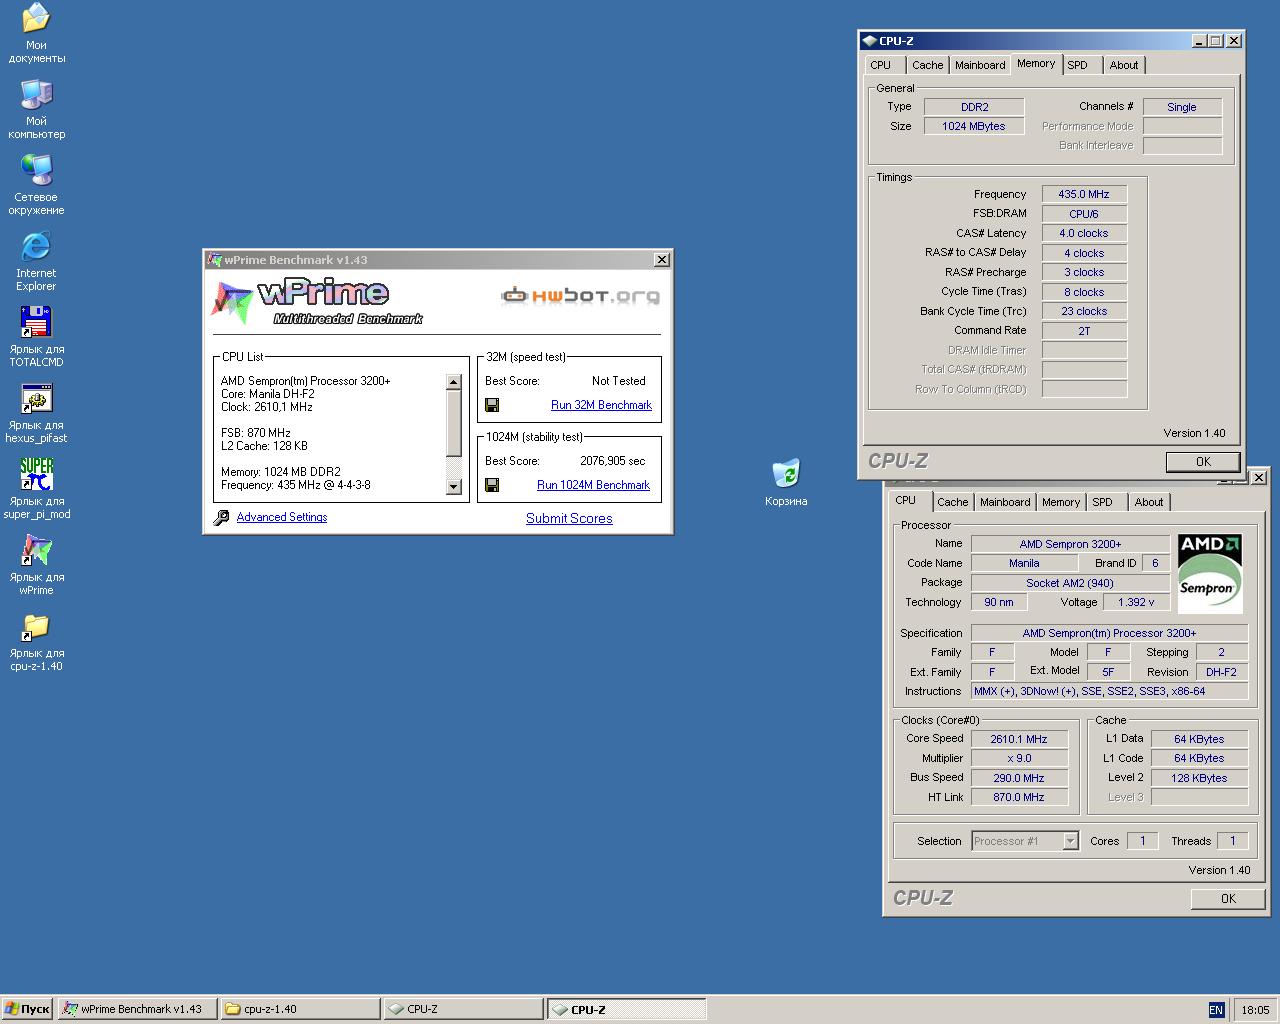Select wPrime desktop shortcut icon
The image size is (1280, 1024).
(x=36, y=551)
